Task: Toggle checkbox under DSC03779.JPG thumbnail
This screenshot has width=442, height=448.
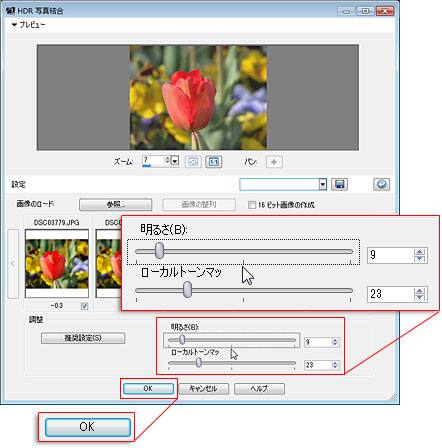Action: point(85,306)
